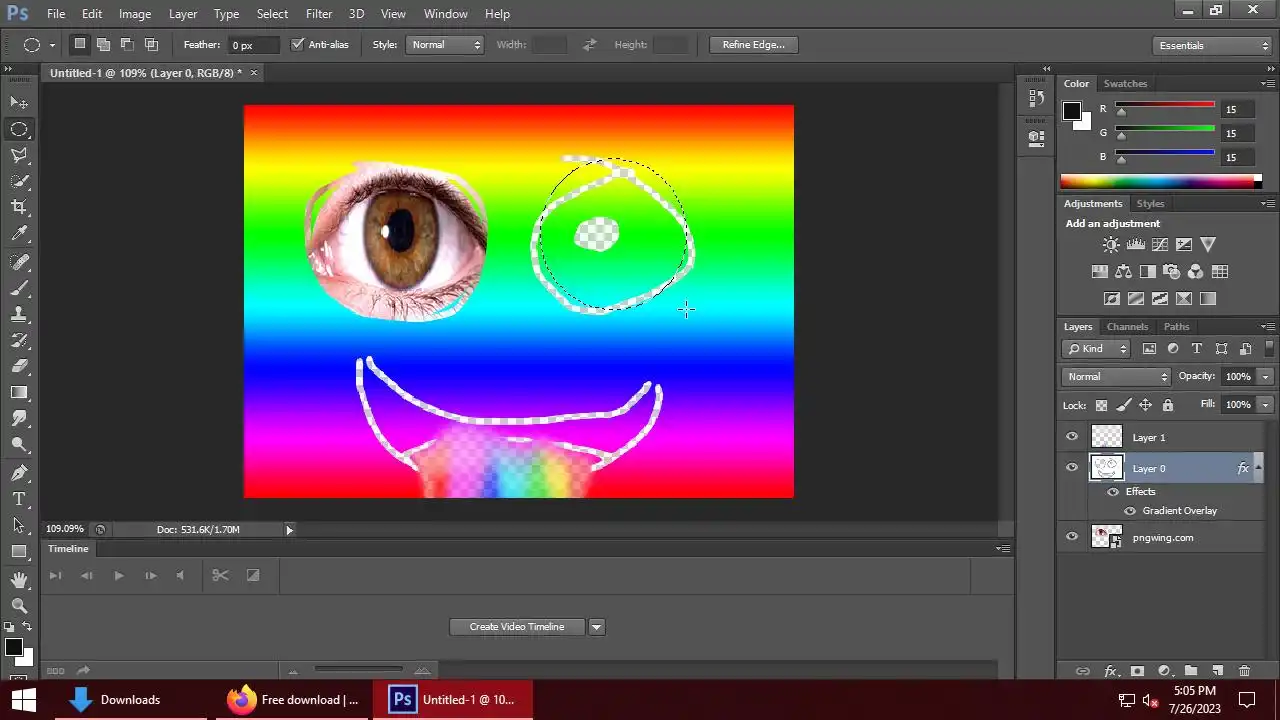Collapse Layer 0 effects list arrow

click(x=1258, y=468)
